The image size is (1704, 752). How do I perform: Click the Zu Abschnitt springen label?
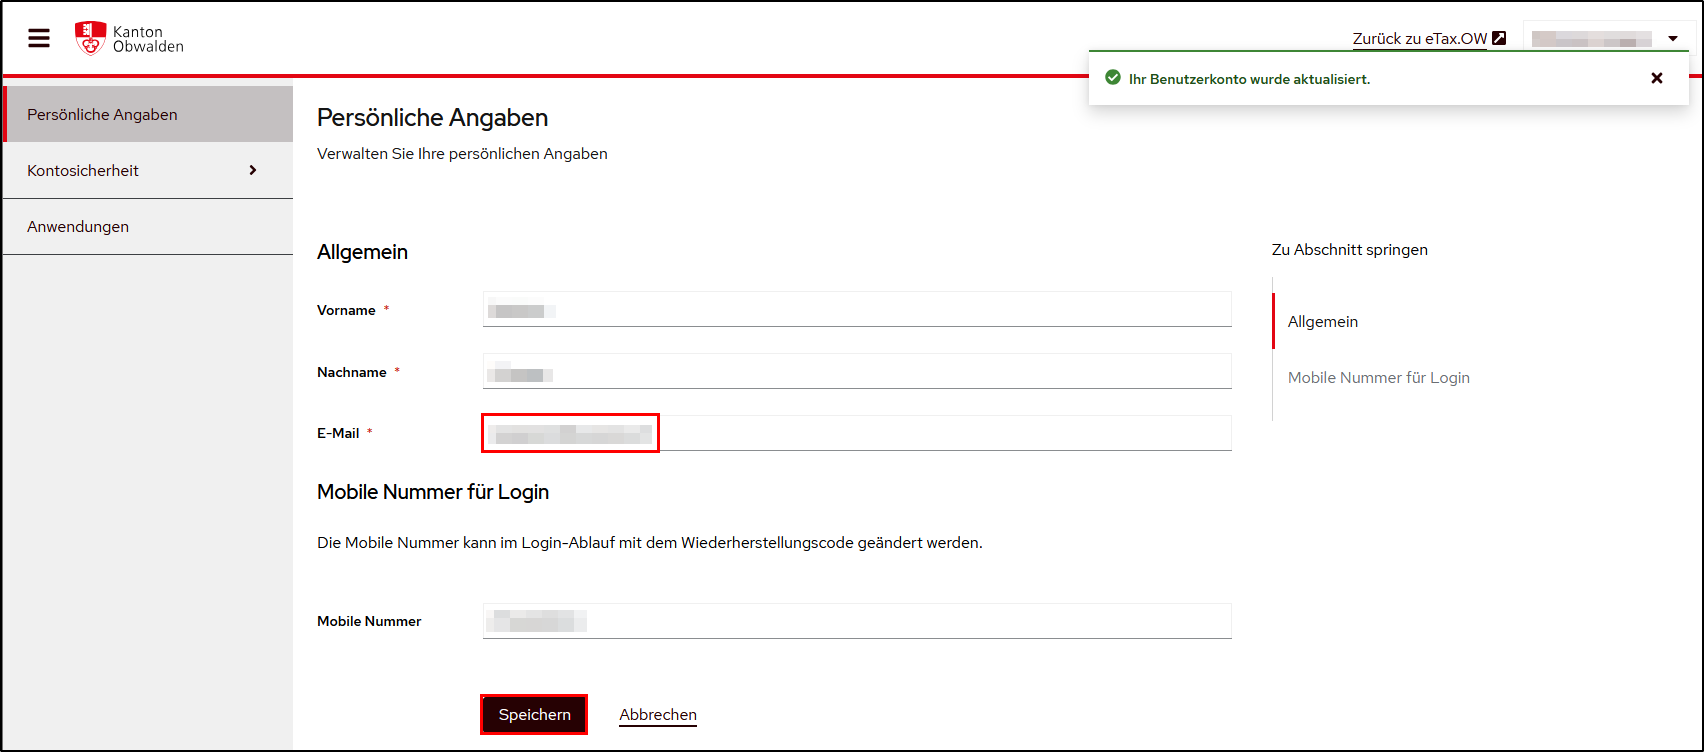tap(1350, 250)
